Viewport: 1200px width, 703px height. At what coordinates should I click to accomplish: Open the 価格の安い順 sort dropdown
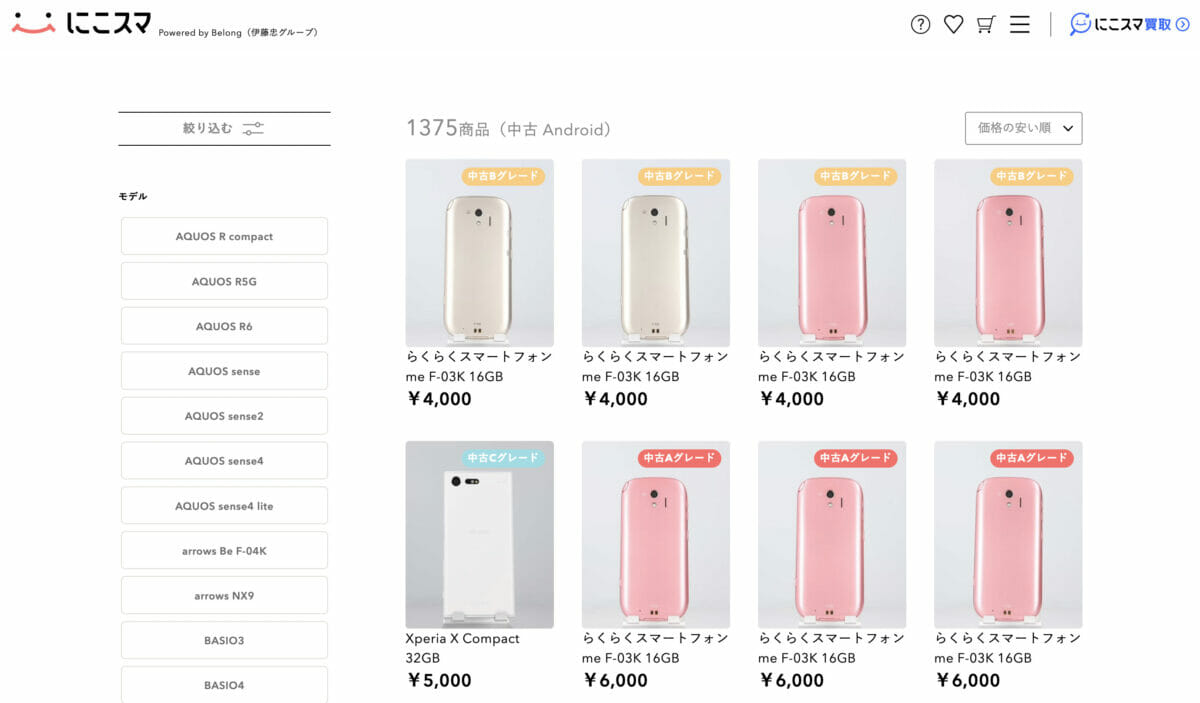tap(1023, 128)
